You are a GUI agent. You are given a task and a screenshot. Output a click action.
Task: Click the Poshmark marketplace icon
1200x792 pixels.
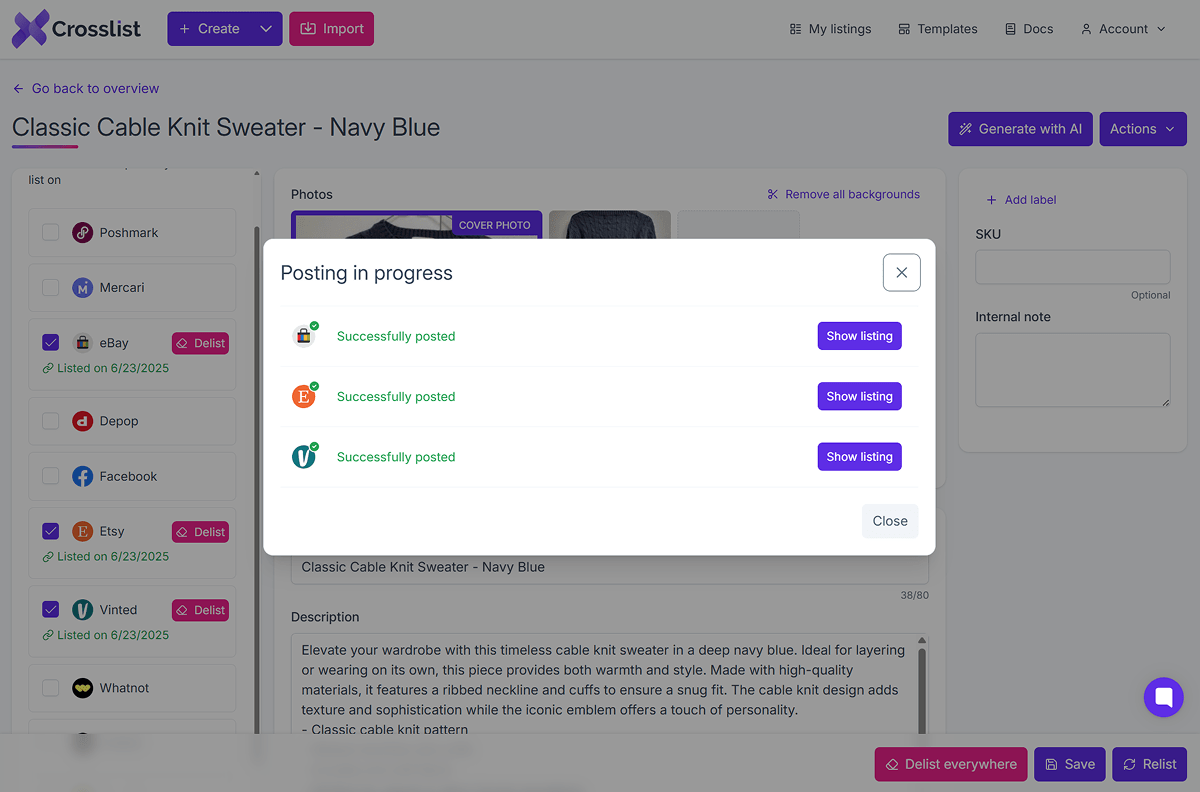(83, 233)
